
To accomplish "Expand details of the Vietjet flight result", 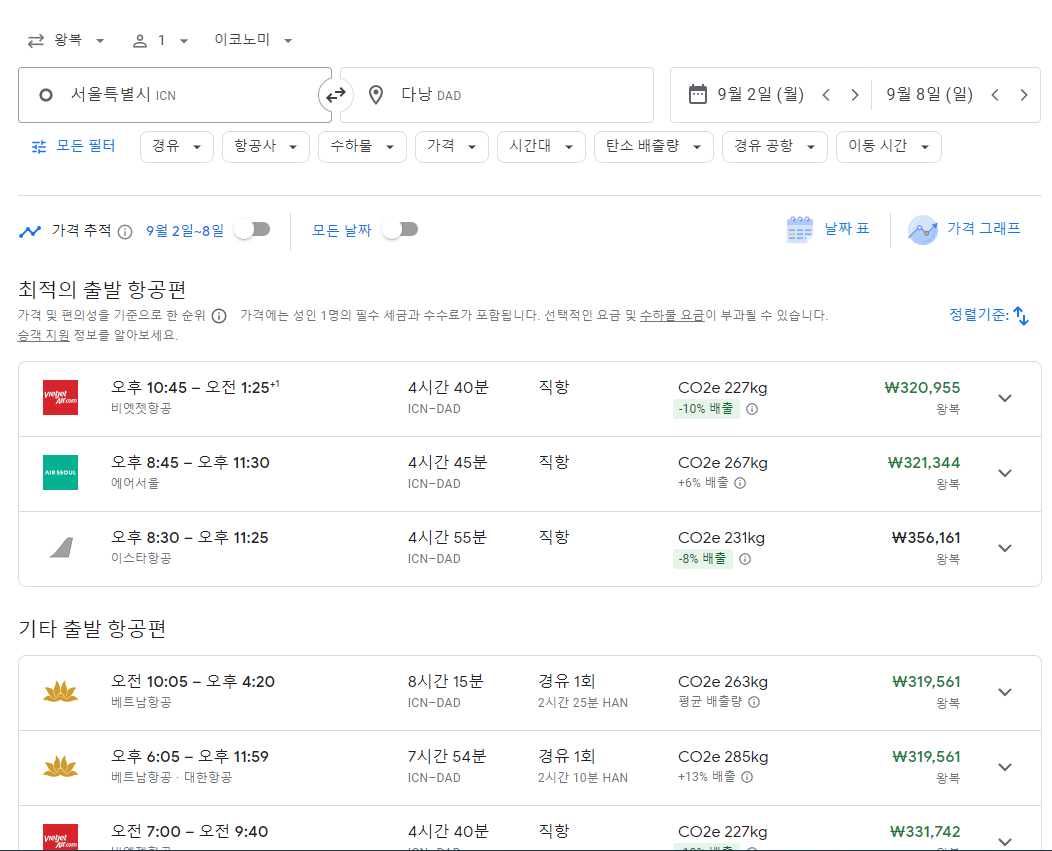I will (1004, 397).
